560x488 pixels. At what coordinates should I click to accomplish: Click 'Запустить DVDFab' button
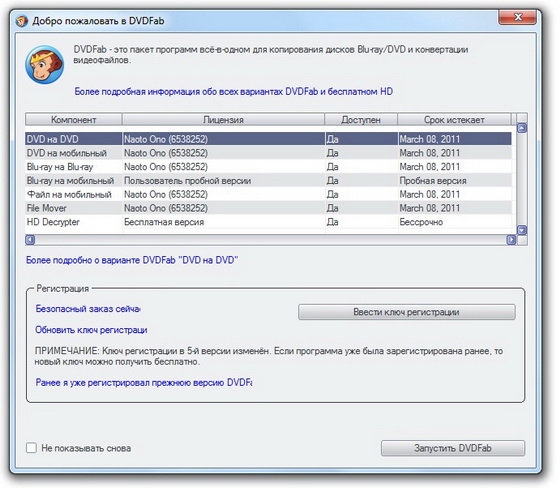453,448
